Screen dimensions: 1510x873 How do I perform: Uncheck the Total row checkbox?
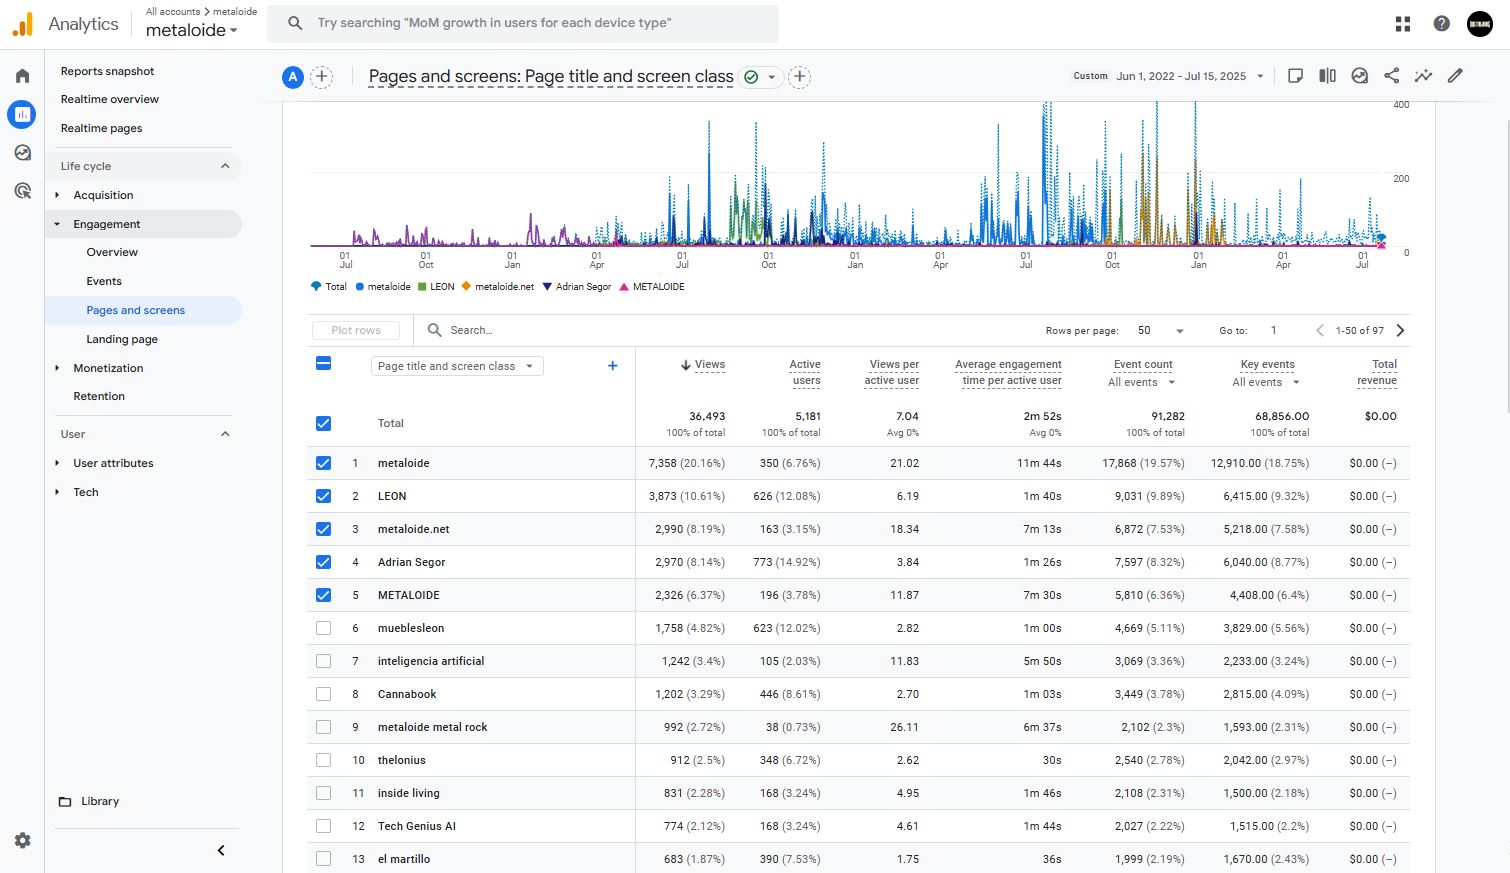[323, 423]
